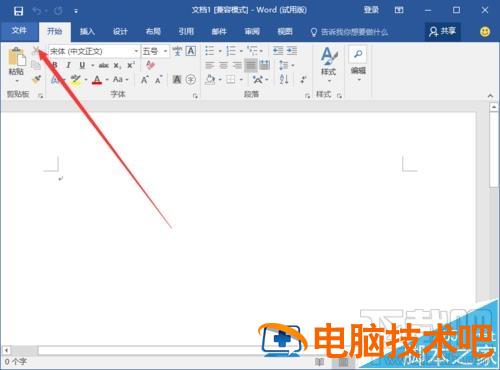
Task: Open font color dropdown arrow
Action: (107, 80)
